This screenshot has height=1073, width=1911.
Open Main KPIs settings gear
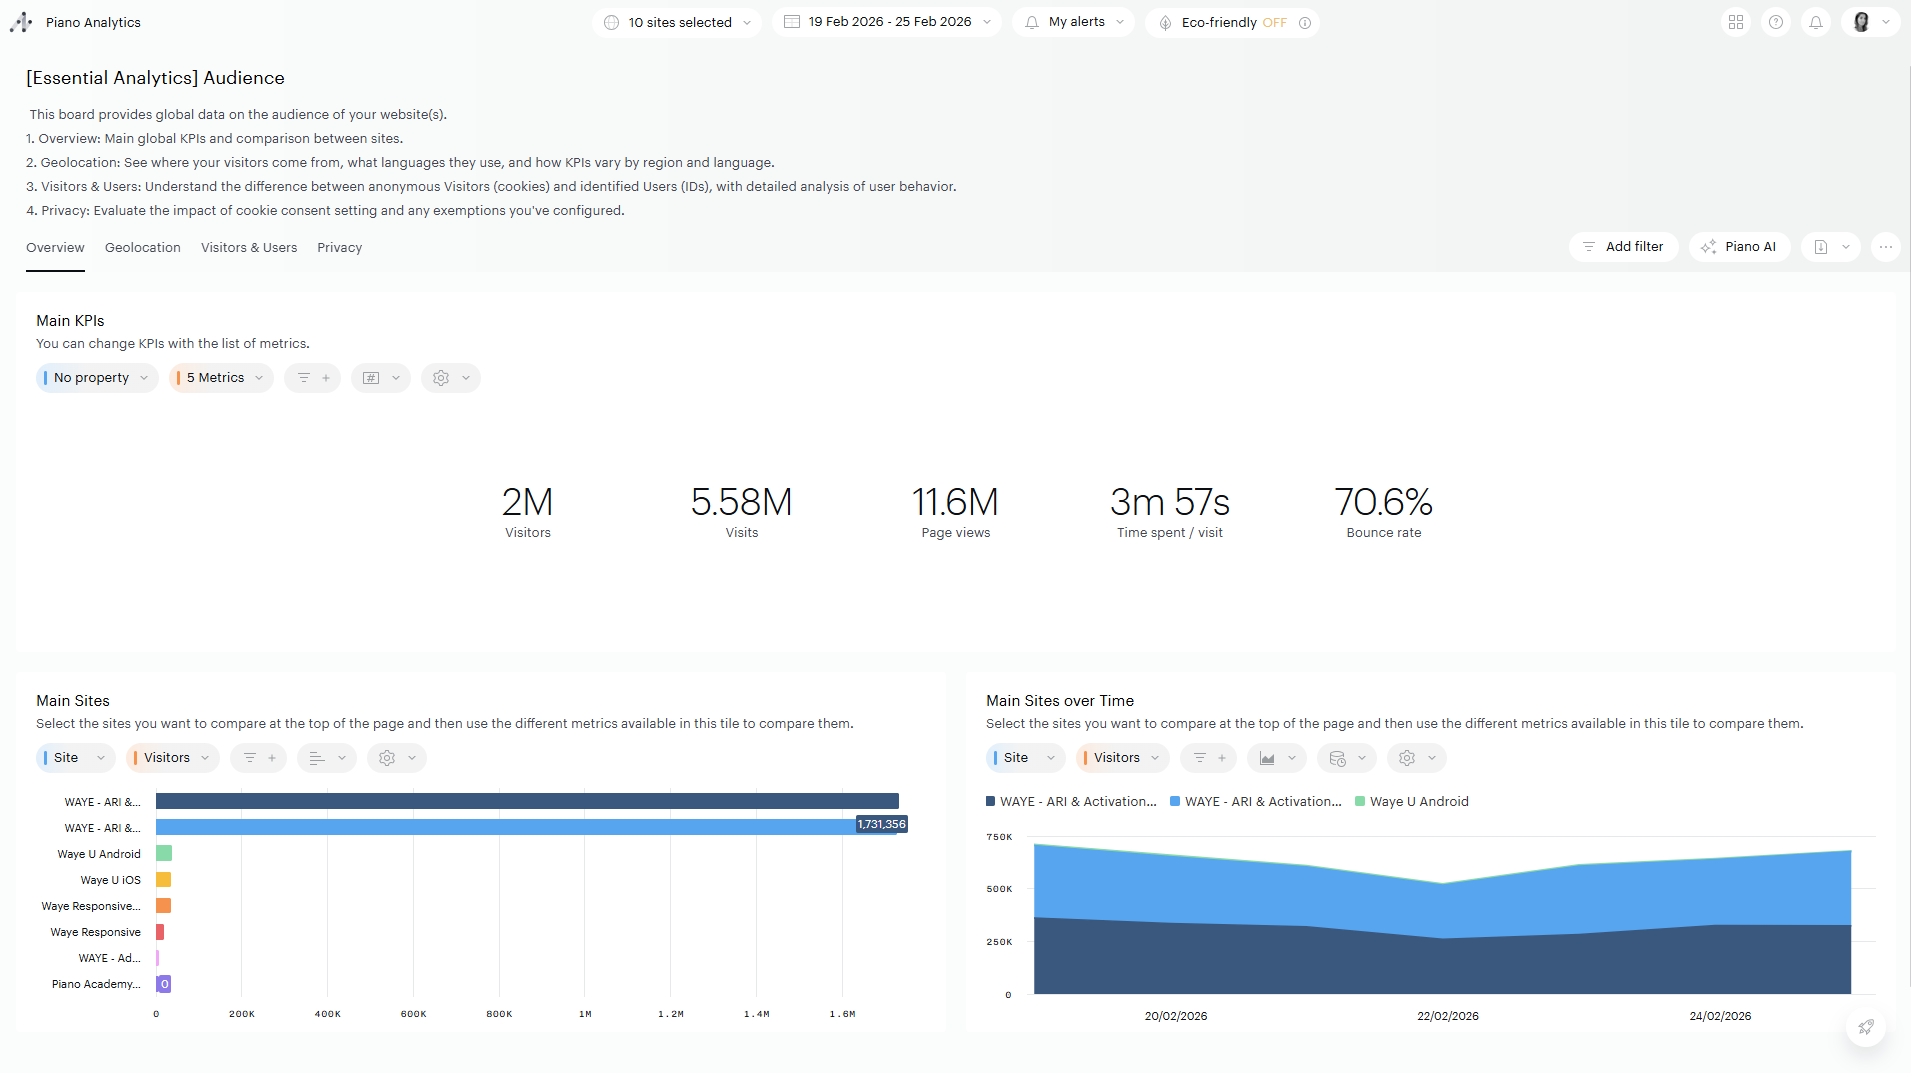coord(441,378)
